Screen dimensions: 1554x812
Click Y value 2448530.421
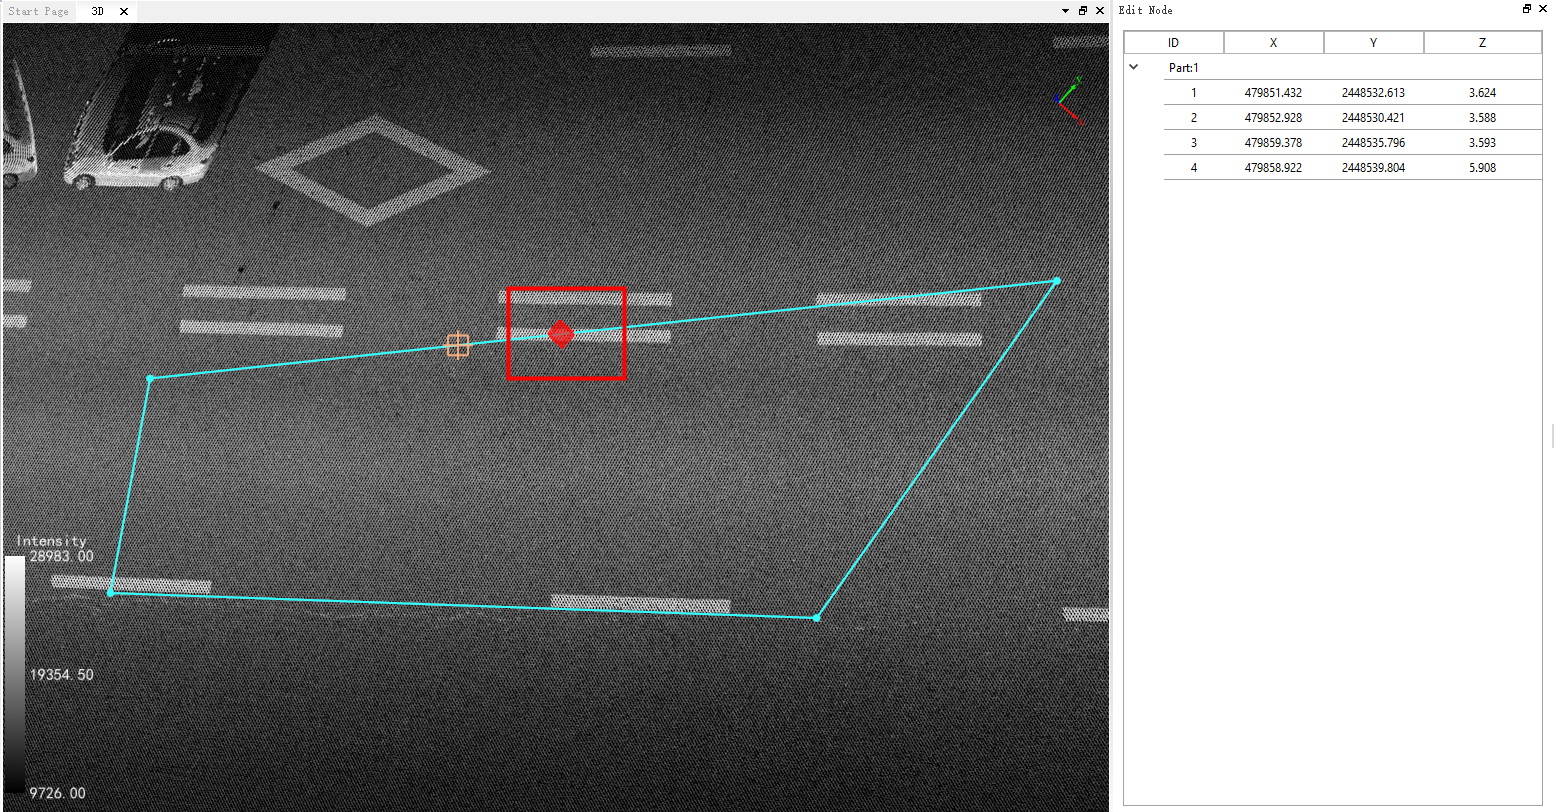pyautogui.click(x=1374, y=118)
